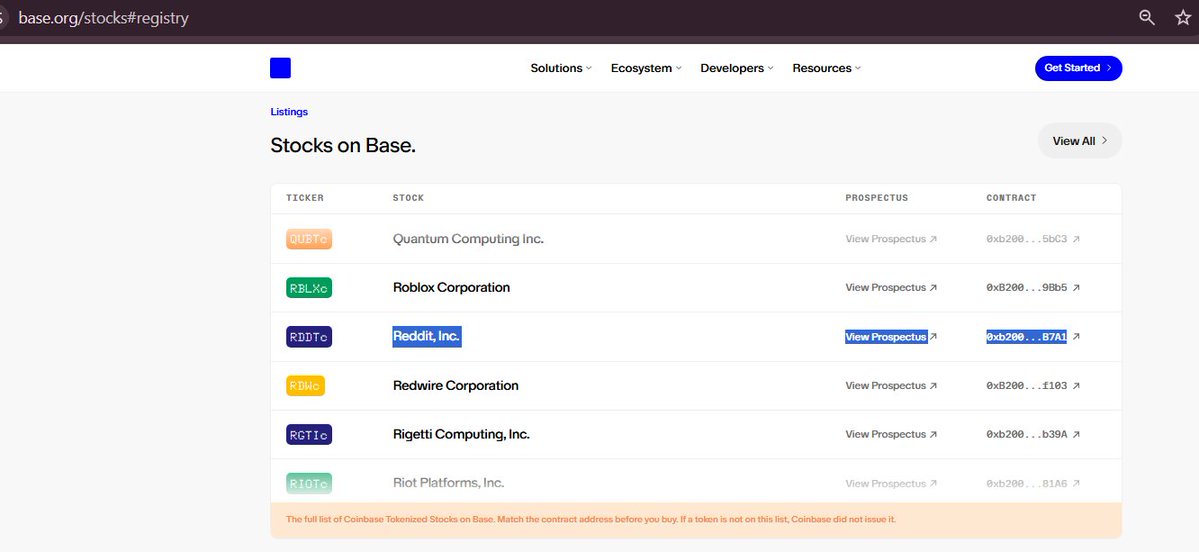The width and height of the screenshot is (1199, 552).
Task: Click the Riot Platforms prospectus external-link arrow
Action: (x=933, y=484)
